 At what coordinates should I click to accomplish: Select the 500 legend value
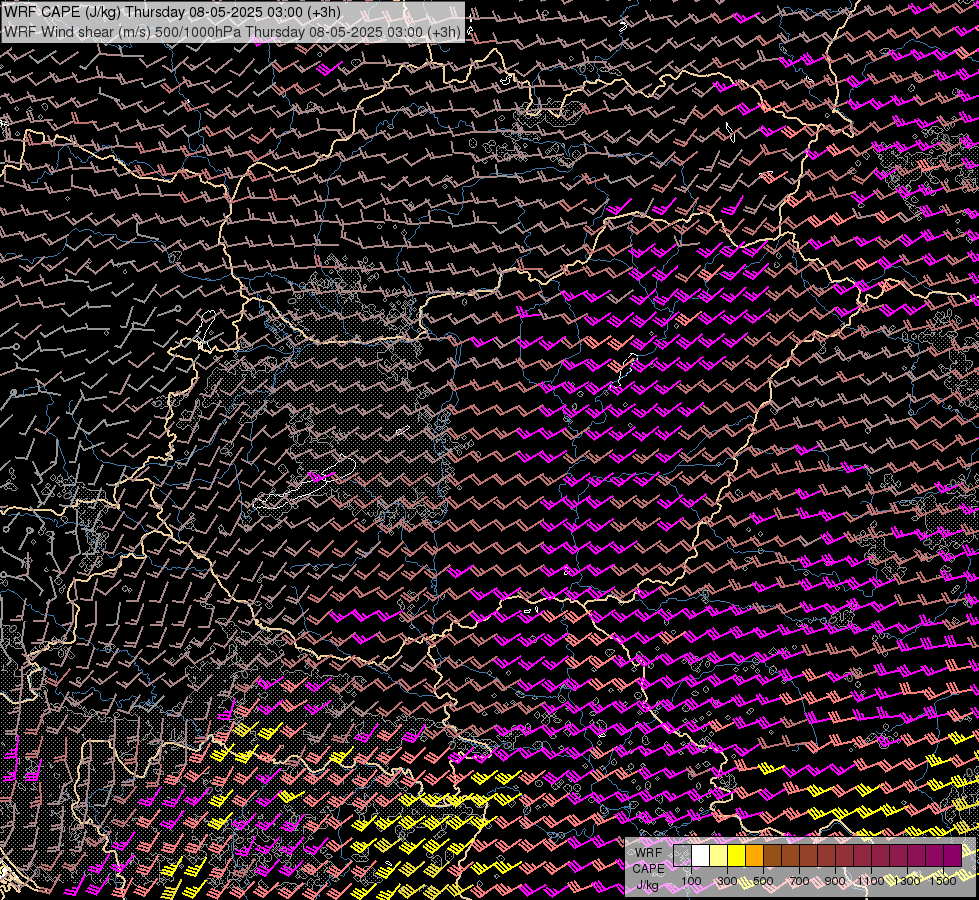[x=763, y=881]
